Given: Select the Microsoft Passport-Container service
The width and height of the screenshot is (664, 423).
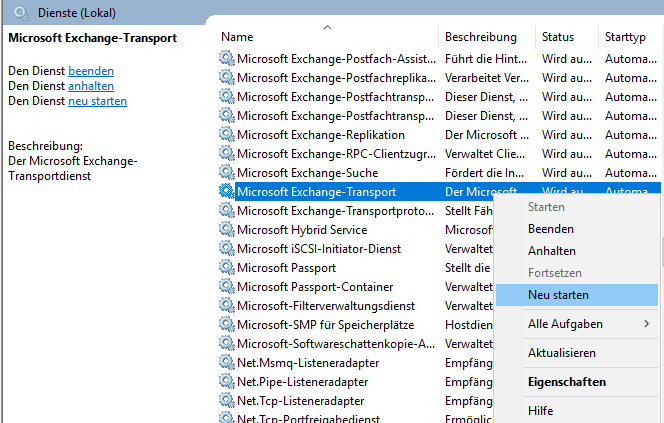Looking at the screenshot, I should (315, 287).
